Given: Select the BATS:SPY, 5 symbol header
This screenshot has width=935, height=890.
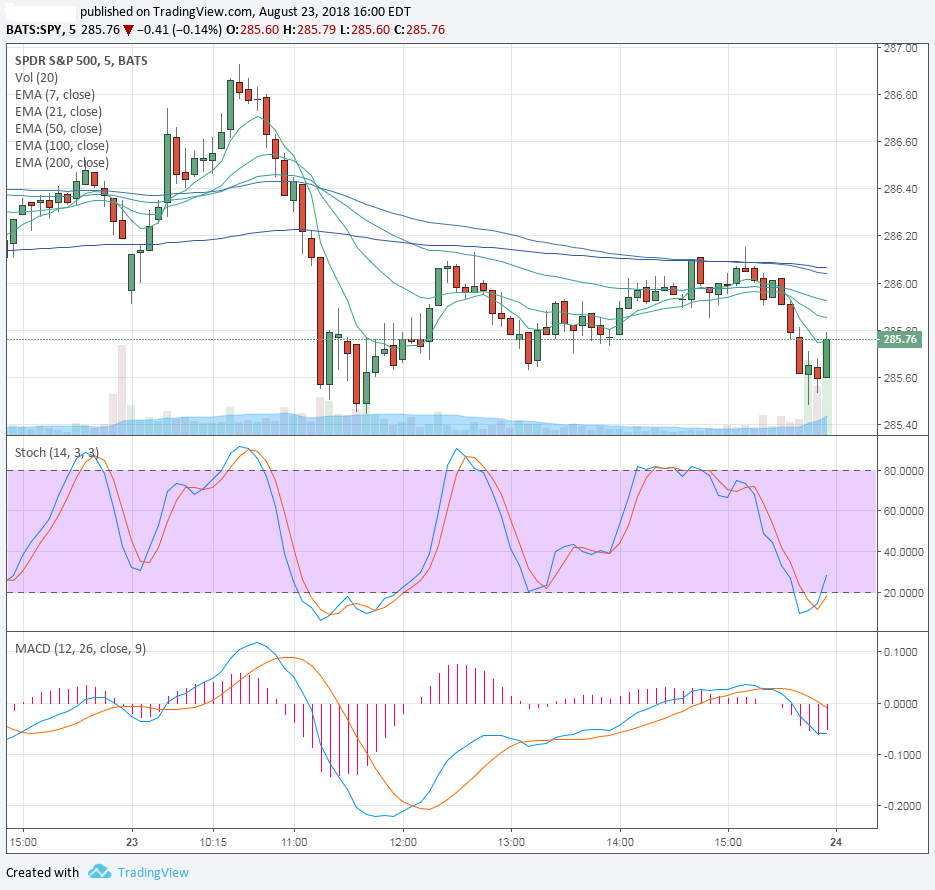Looking at the screenshot, I should click(41, 30).
